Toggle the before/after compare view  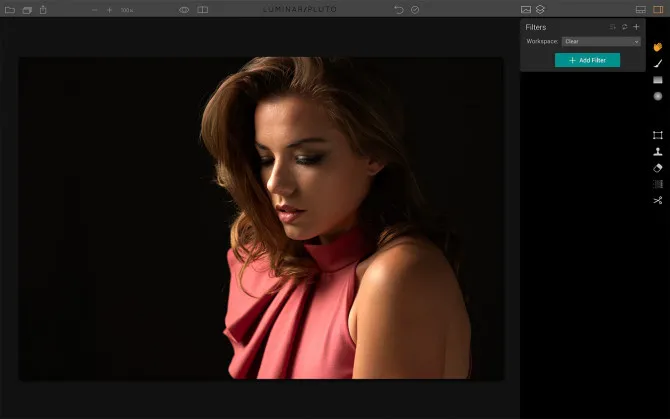pyautogui.click(x=203, y=10)
